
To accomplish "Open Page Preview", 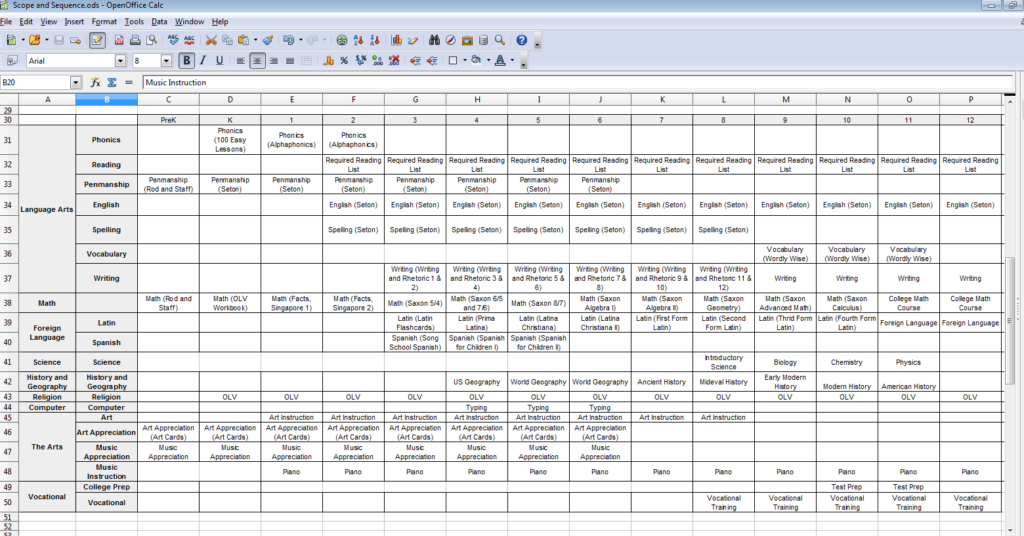I will 152,40.
